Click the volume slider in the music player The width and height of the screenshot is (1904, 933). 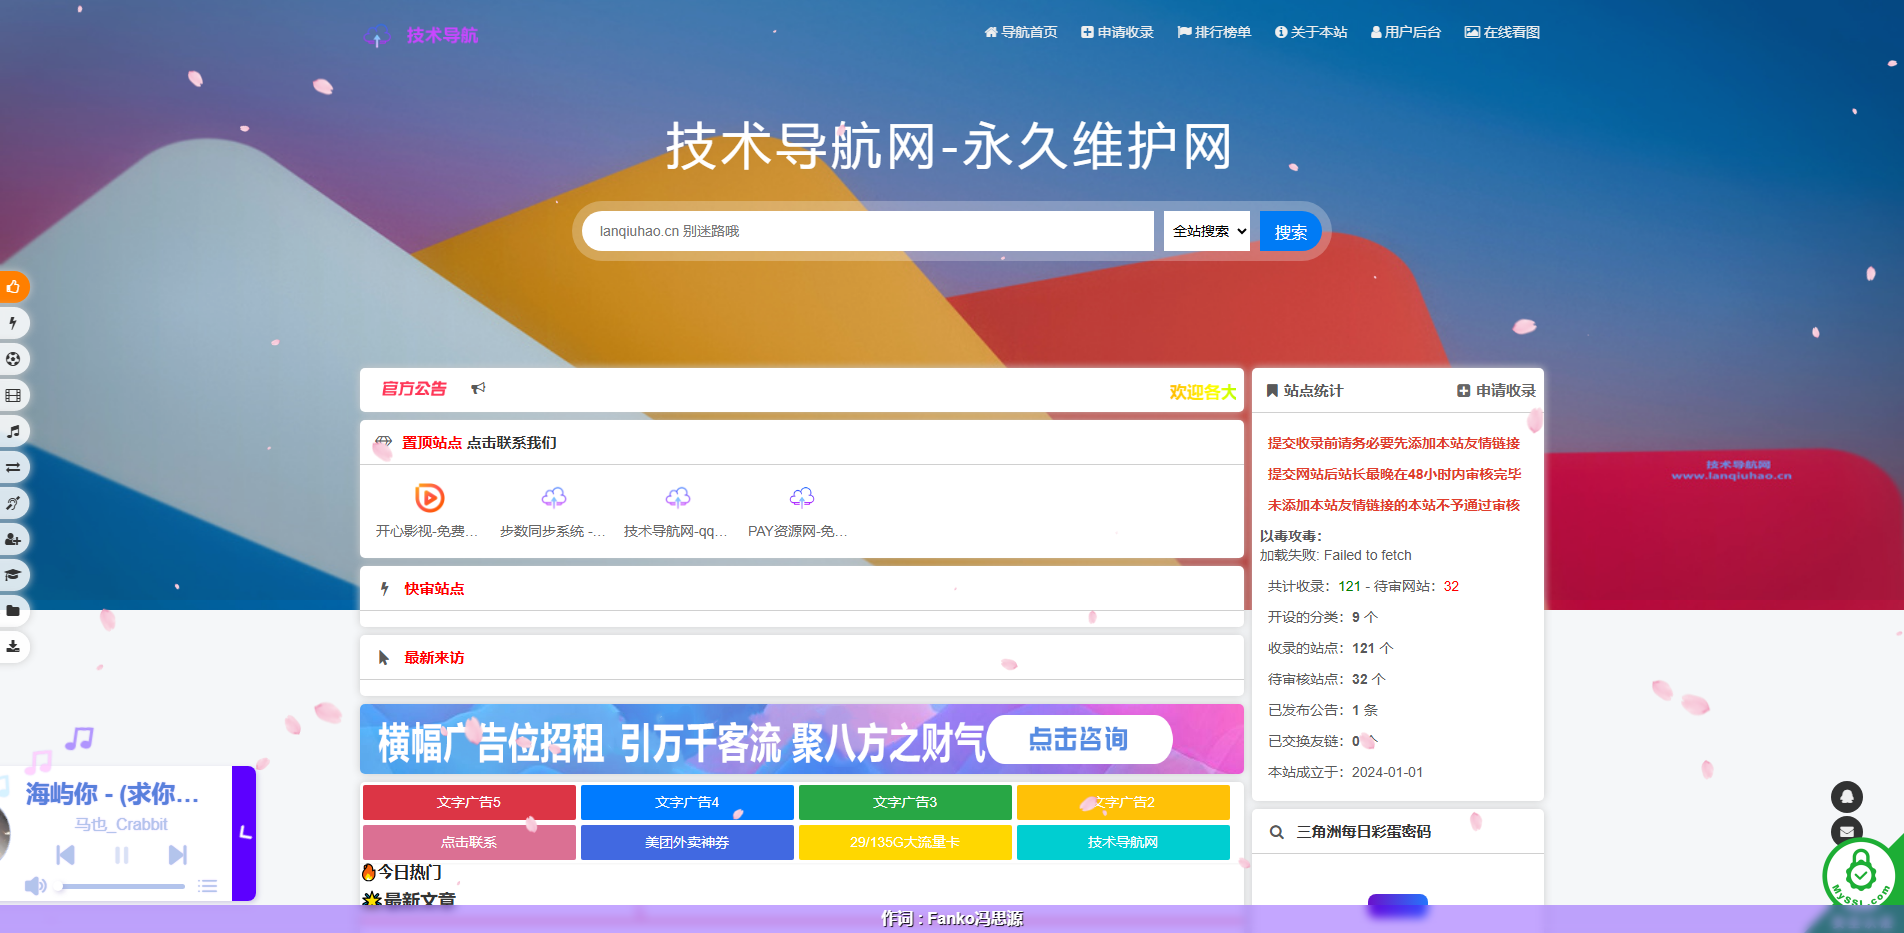coord(125,886)
